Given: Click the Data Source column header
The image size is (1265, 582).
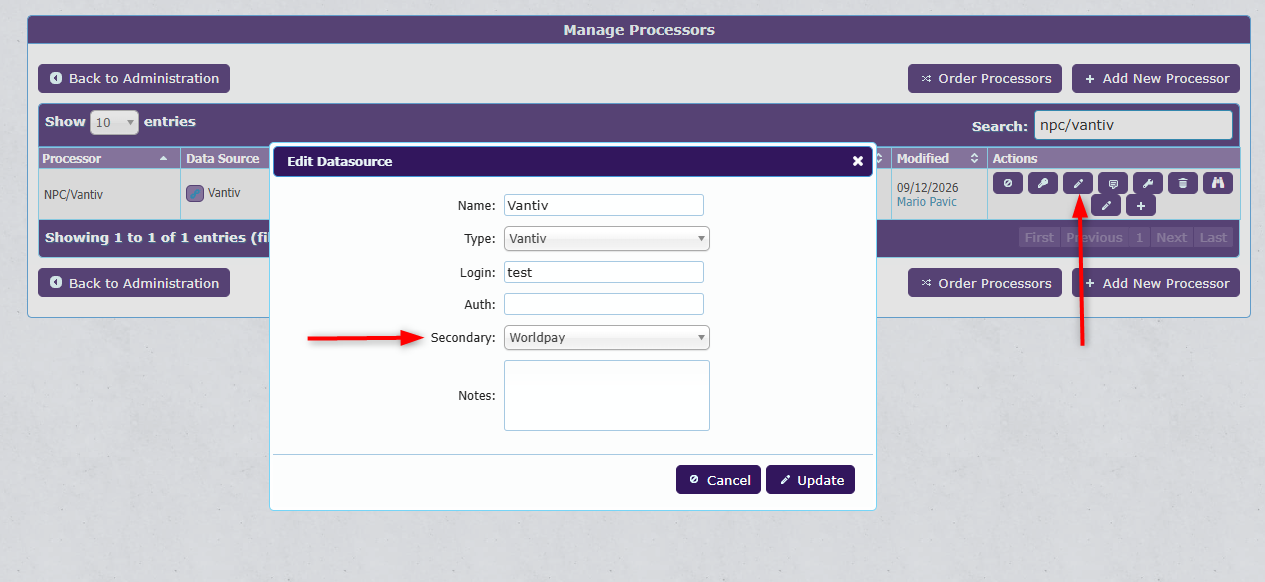Looking at the screenshot, I should [224, 158].
